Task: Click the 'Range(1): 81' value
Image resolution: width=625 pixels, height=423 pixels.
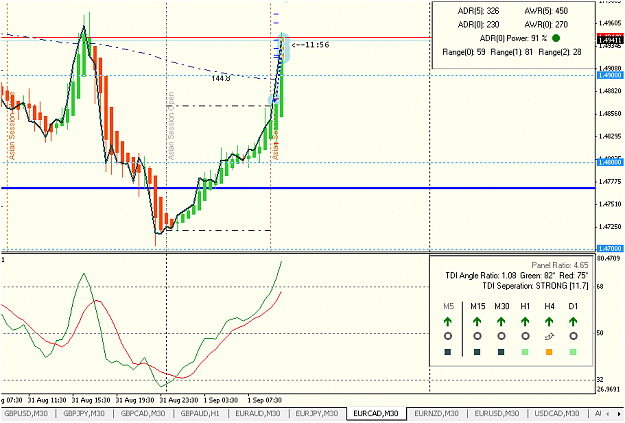Action: [x=512, y=52]
